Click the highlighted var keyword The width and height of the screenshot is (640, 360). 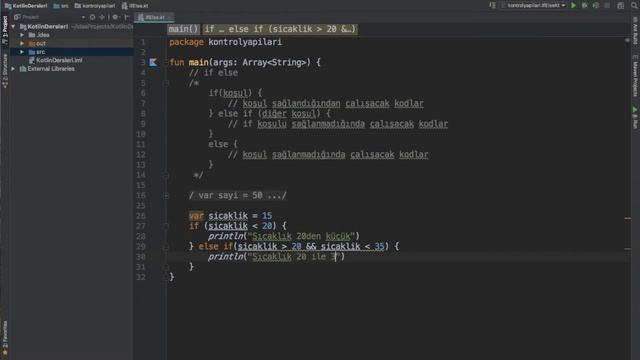pos(196,216)
